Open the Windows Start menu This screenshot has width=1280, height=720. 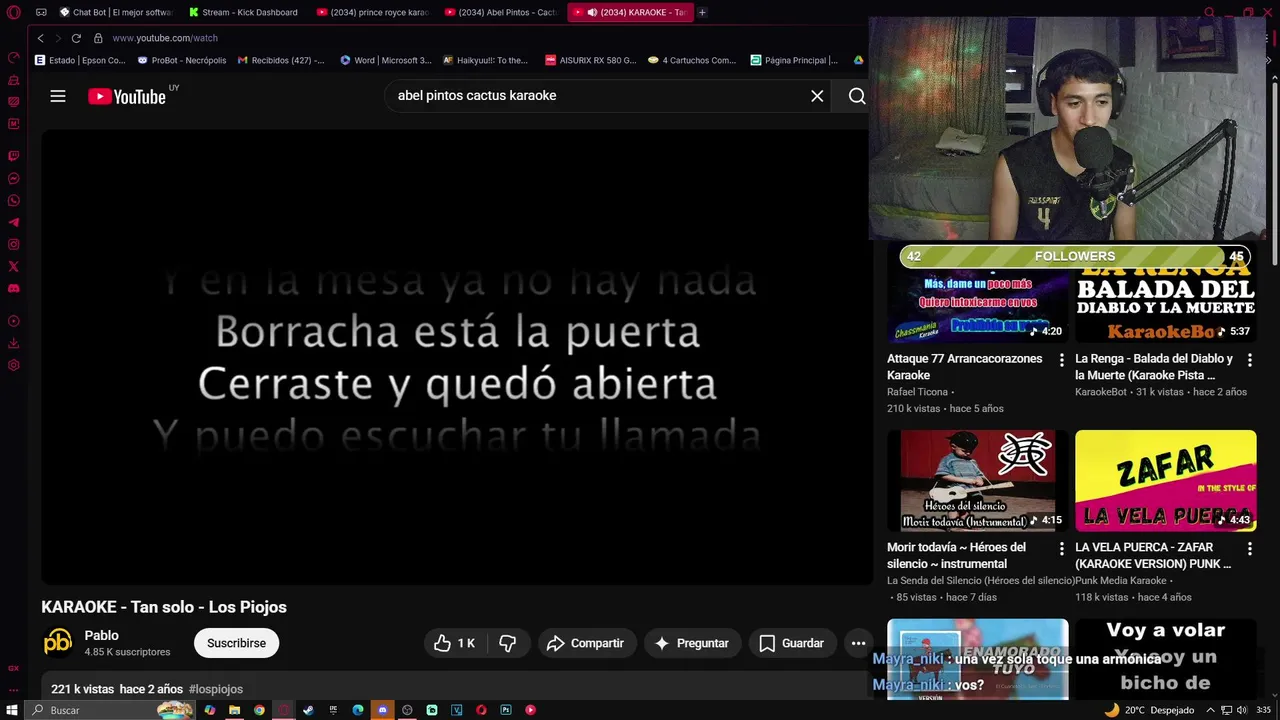[12, 710]
